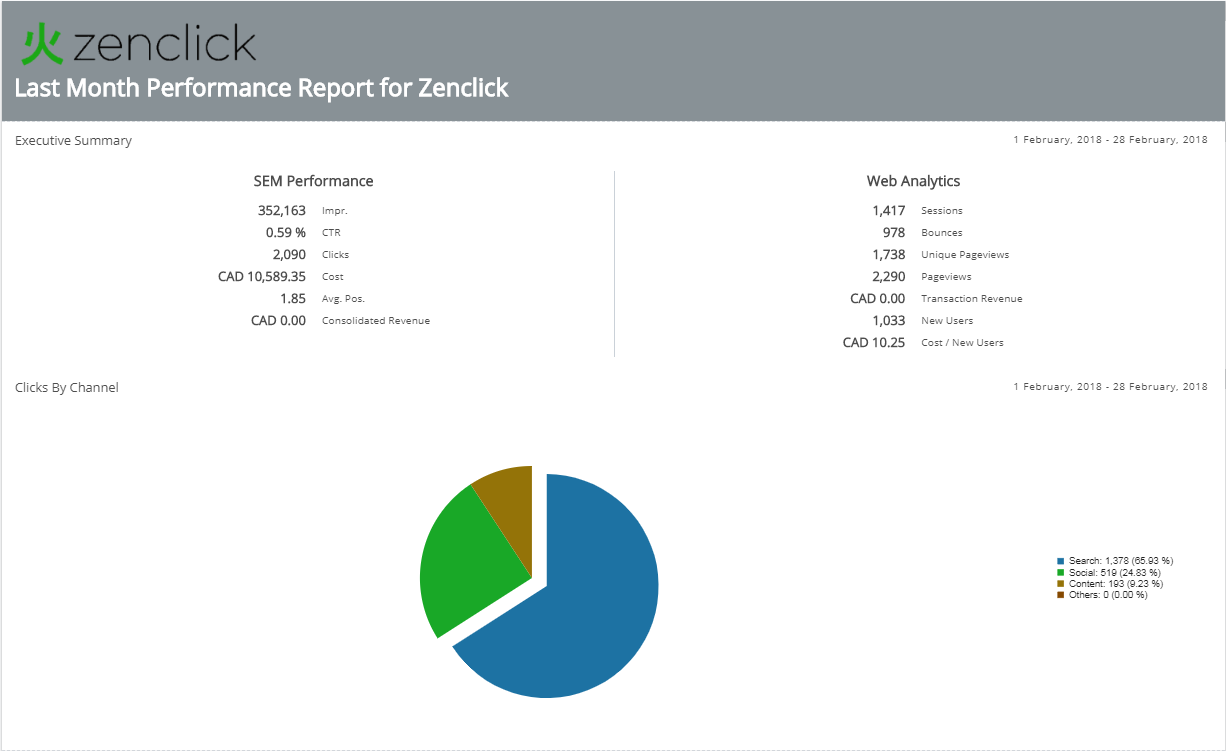1226x751 pixels.
Task: Select the 1,033 new users value
Action: click(889, 321)
